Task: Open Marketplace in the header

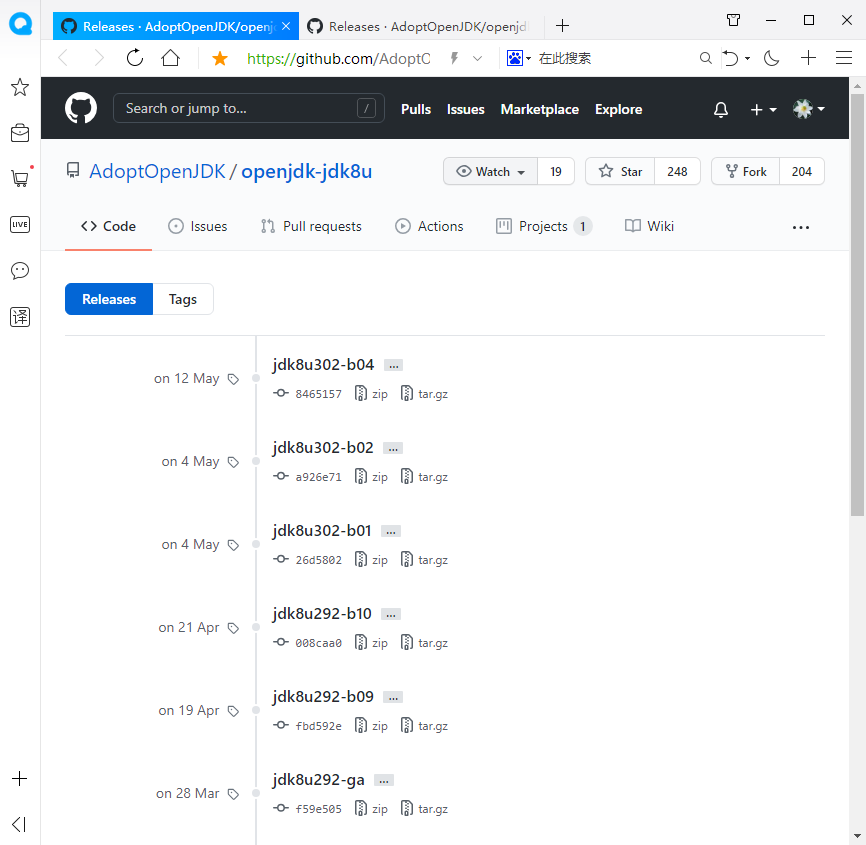Action: 540,109
